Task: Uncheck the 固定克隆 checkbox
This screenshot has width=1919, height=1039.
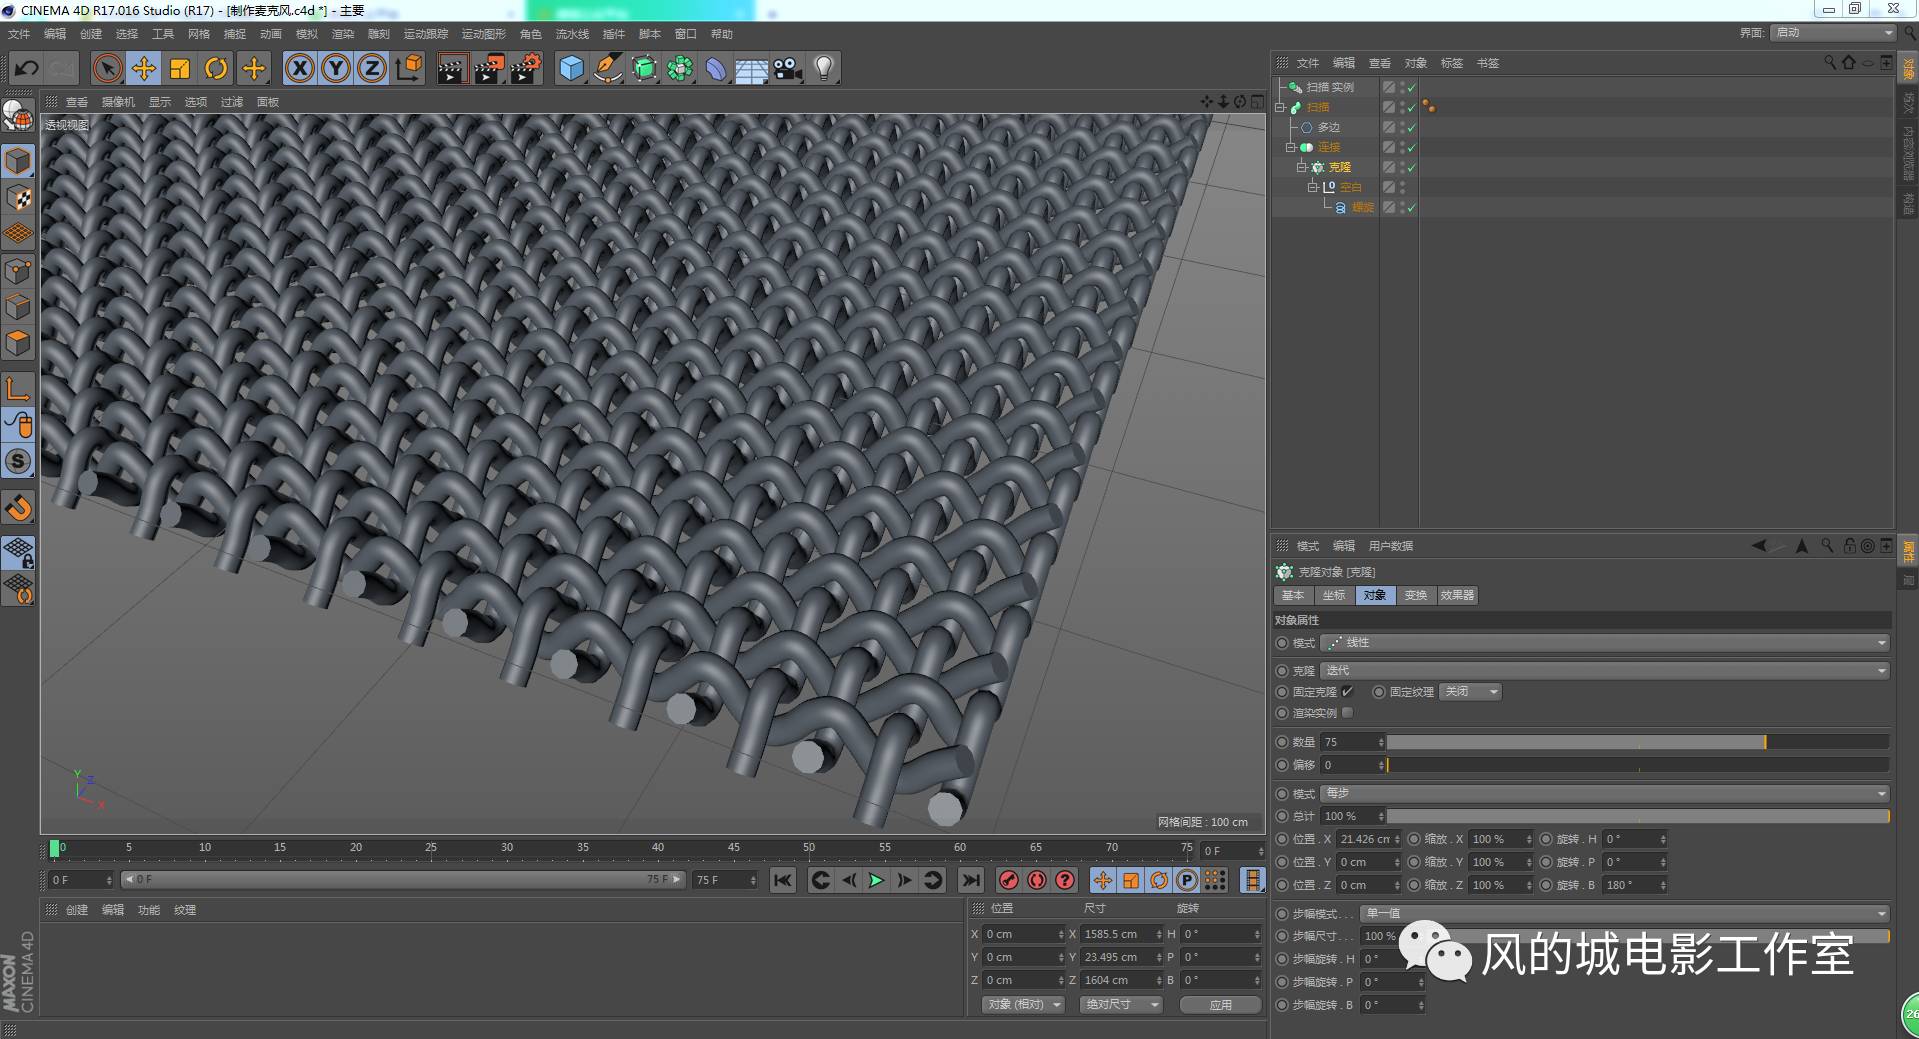Action: tap(1347, 691)
